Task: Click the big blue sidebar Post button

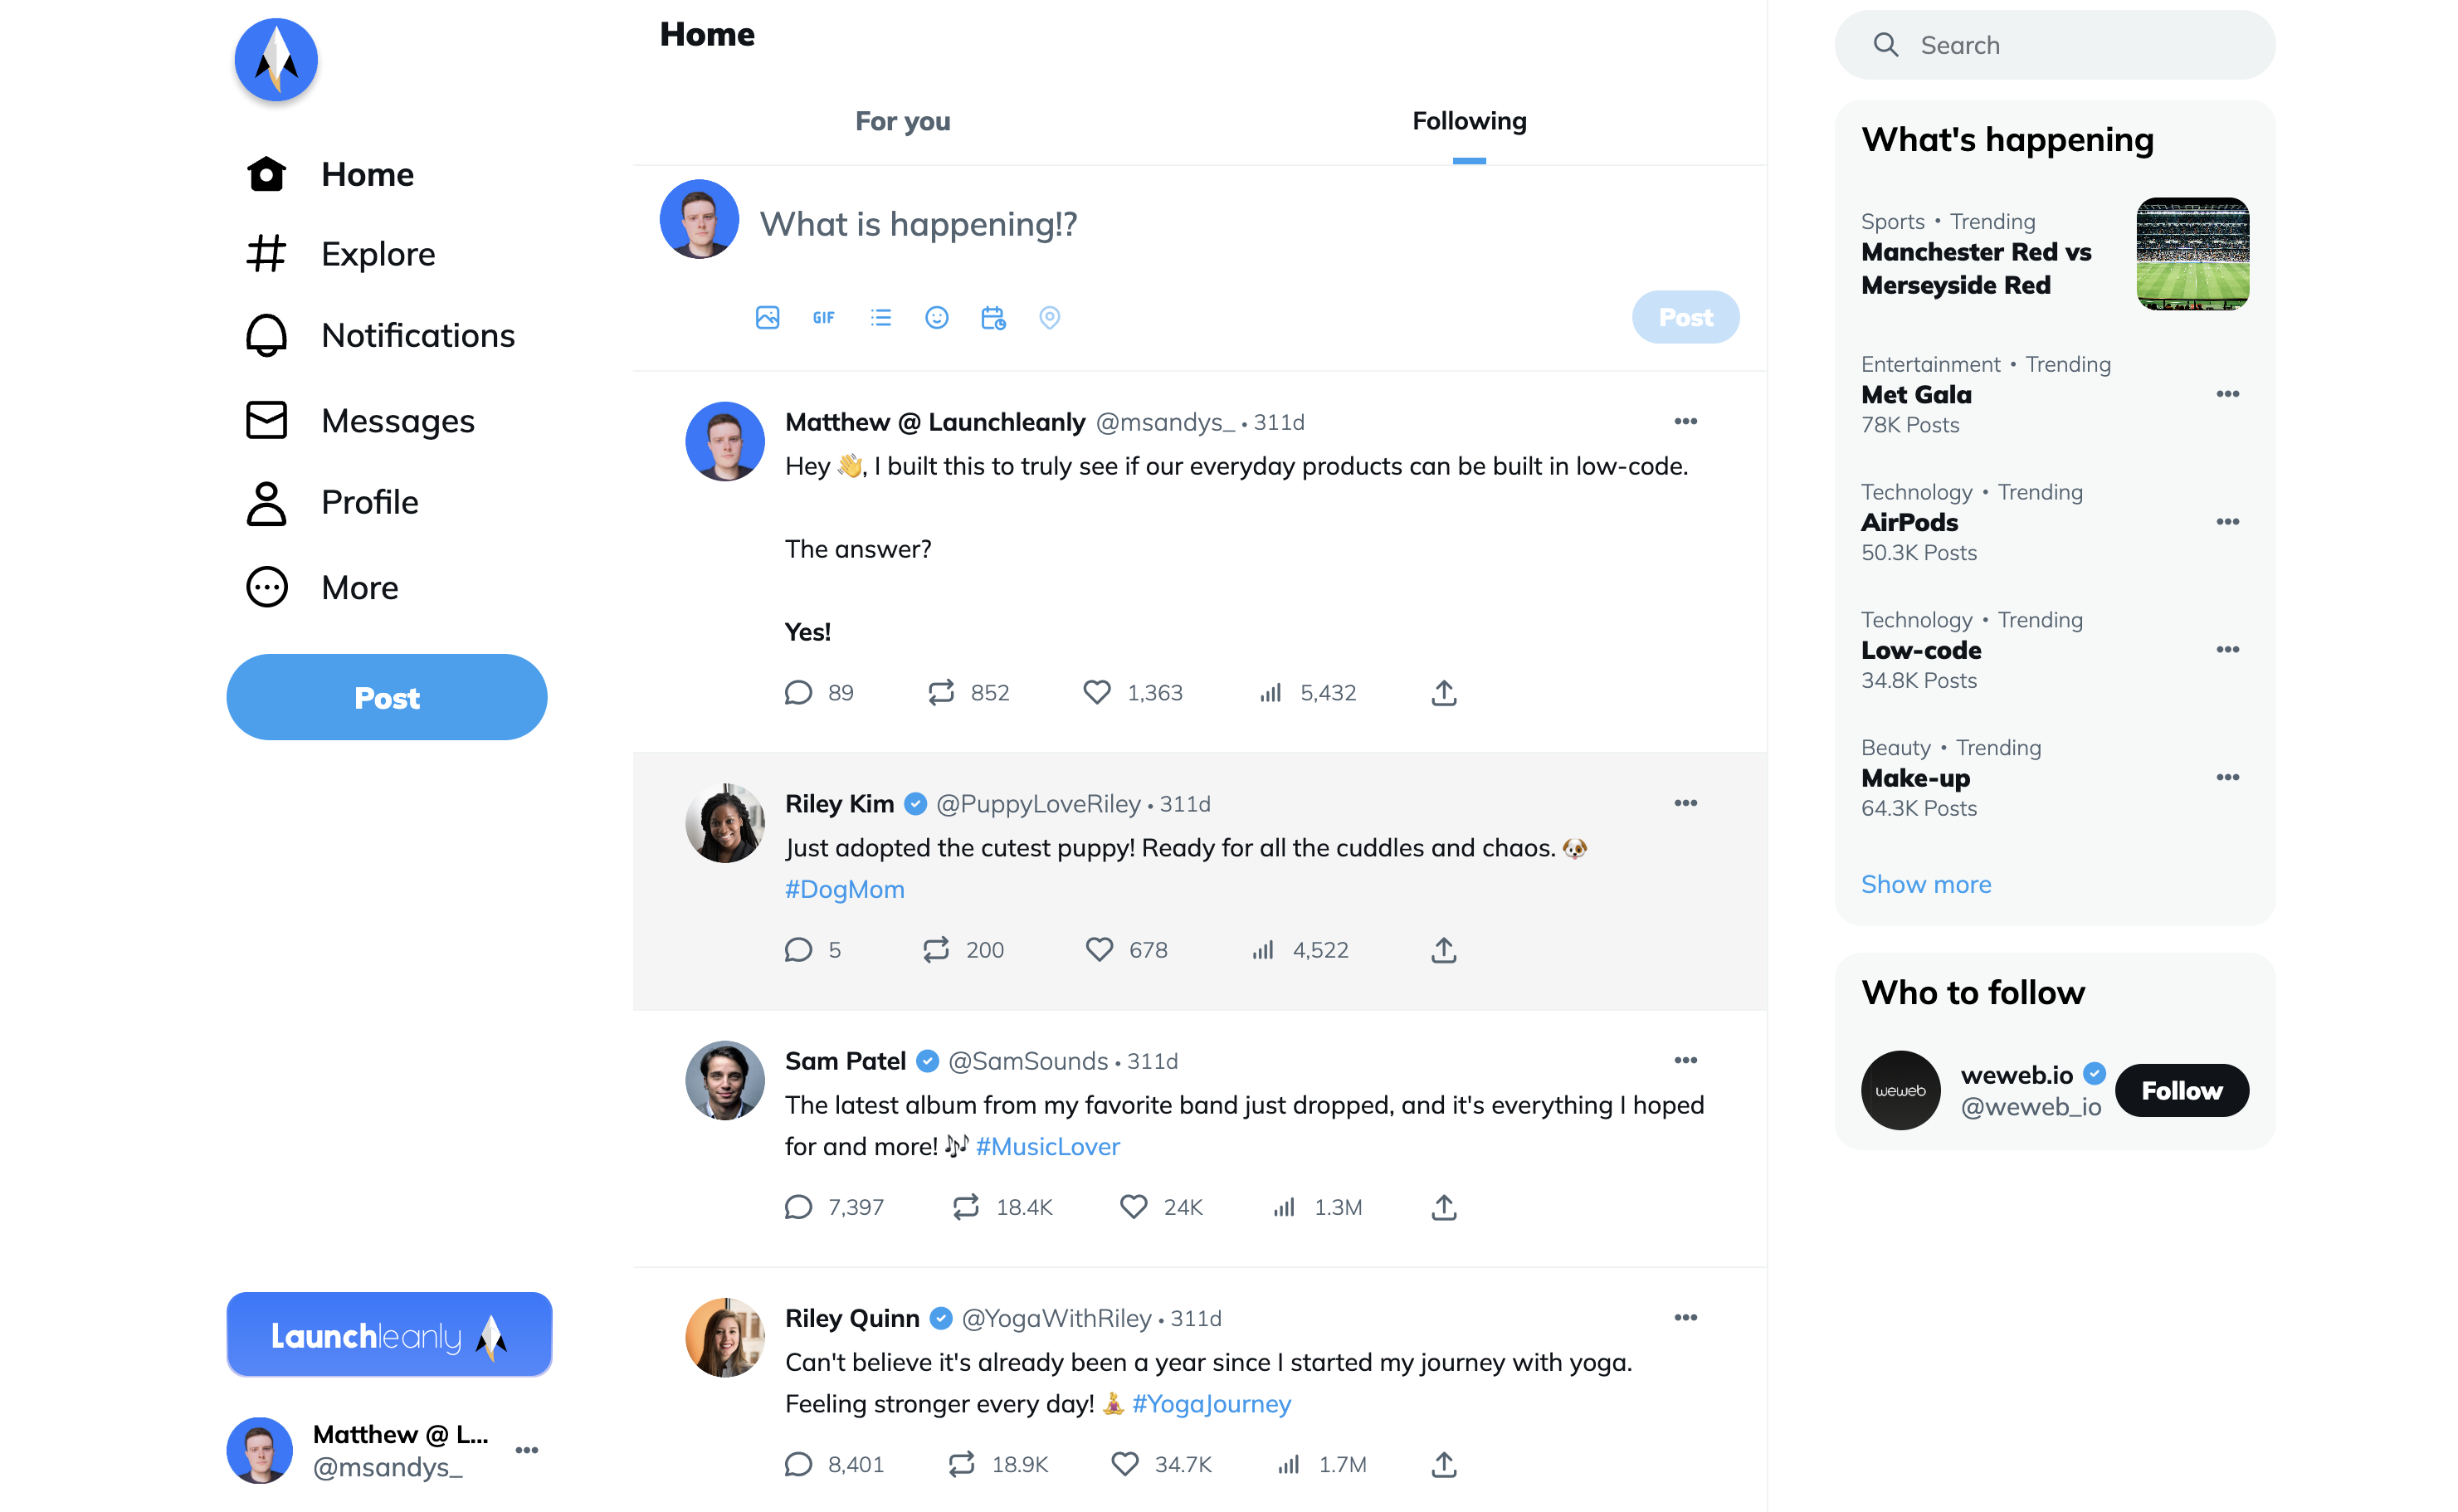Action: [x=387, y=697]
